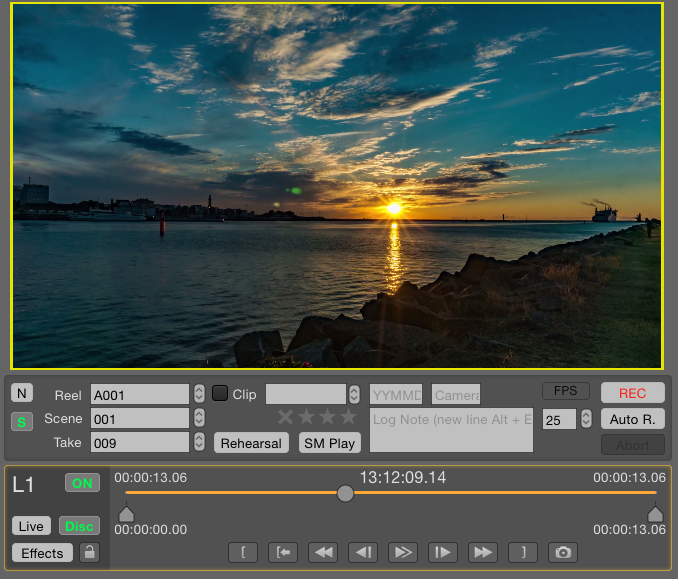Image resolution: width=678 pixels, height=579 pixels.
Task: Click the padlock icon beside Effects
Action: pyautogui.click(x=89, y=552)
